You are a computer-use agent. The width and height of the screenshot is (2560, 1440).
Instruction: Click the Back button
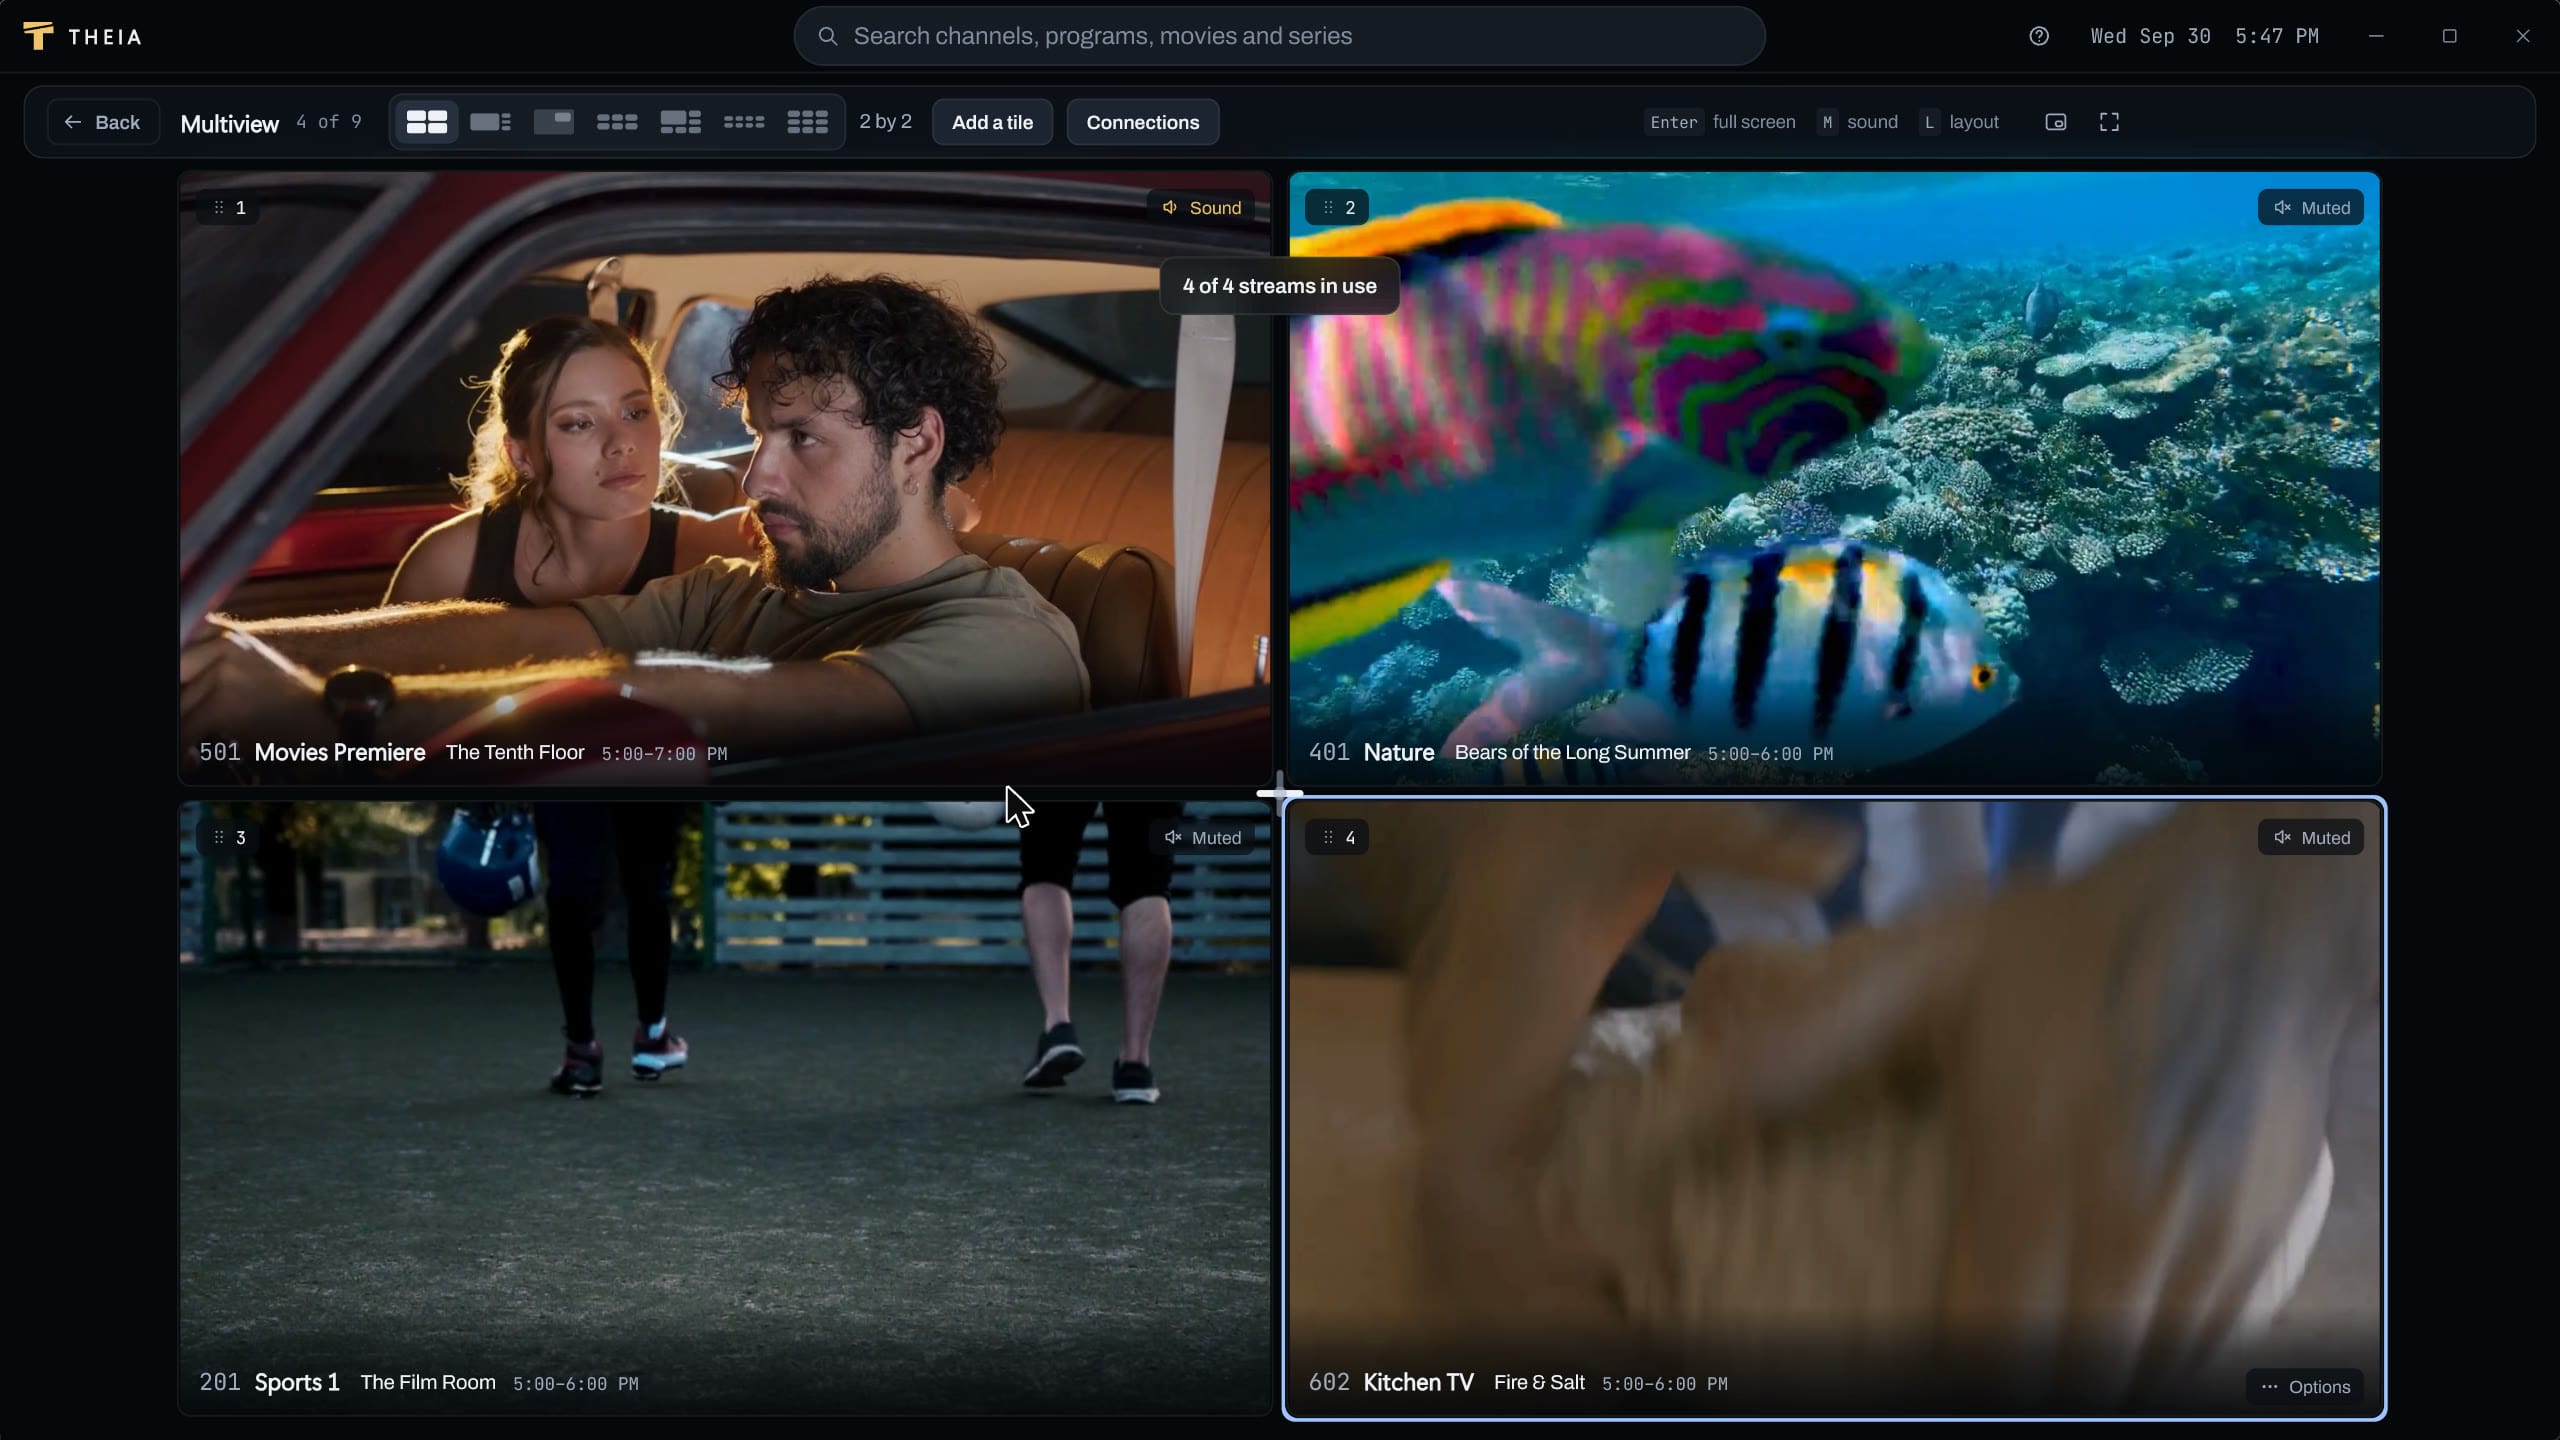pyautogui.click(x=103, y=122)
